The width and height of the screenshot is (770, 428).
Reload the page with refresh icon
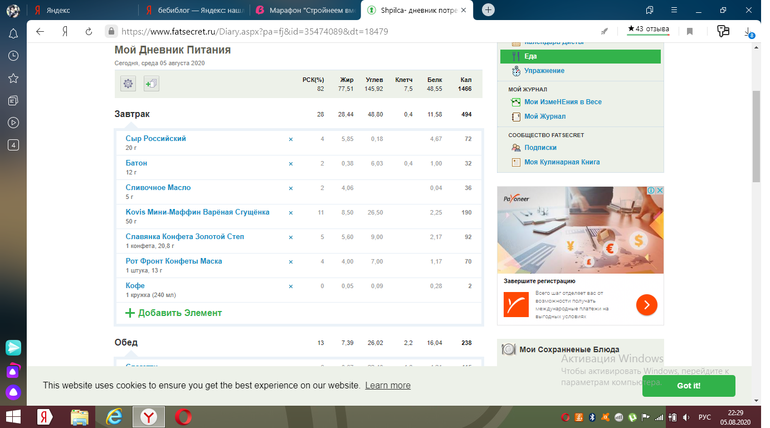[x=88, y=31]
